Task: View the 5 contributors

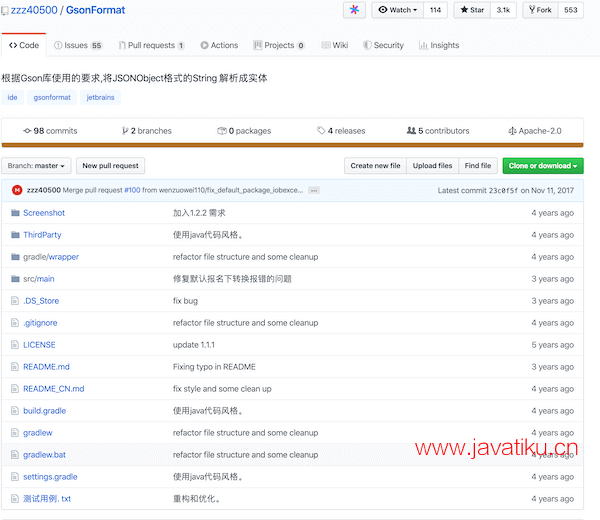Action: pos(438,131)
